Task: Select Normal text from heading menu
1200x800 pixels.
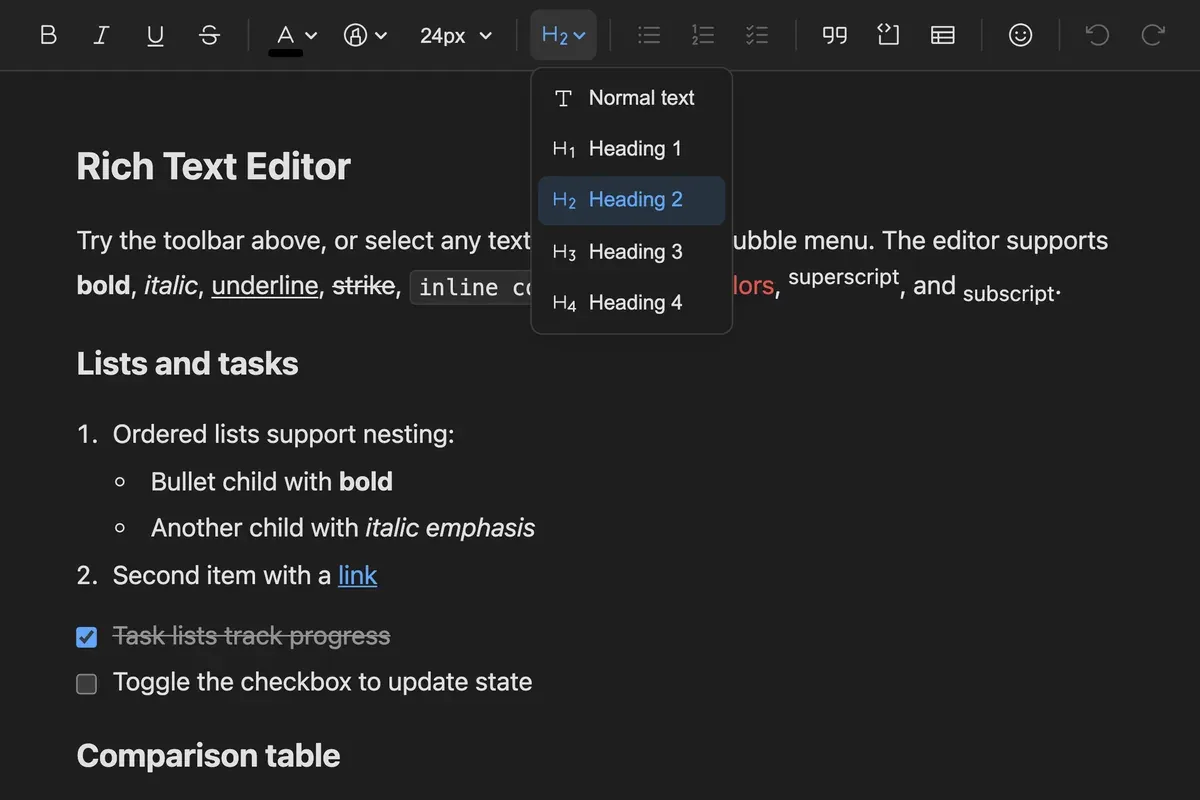Action: [631, 98]
